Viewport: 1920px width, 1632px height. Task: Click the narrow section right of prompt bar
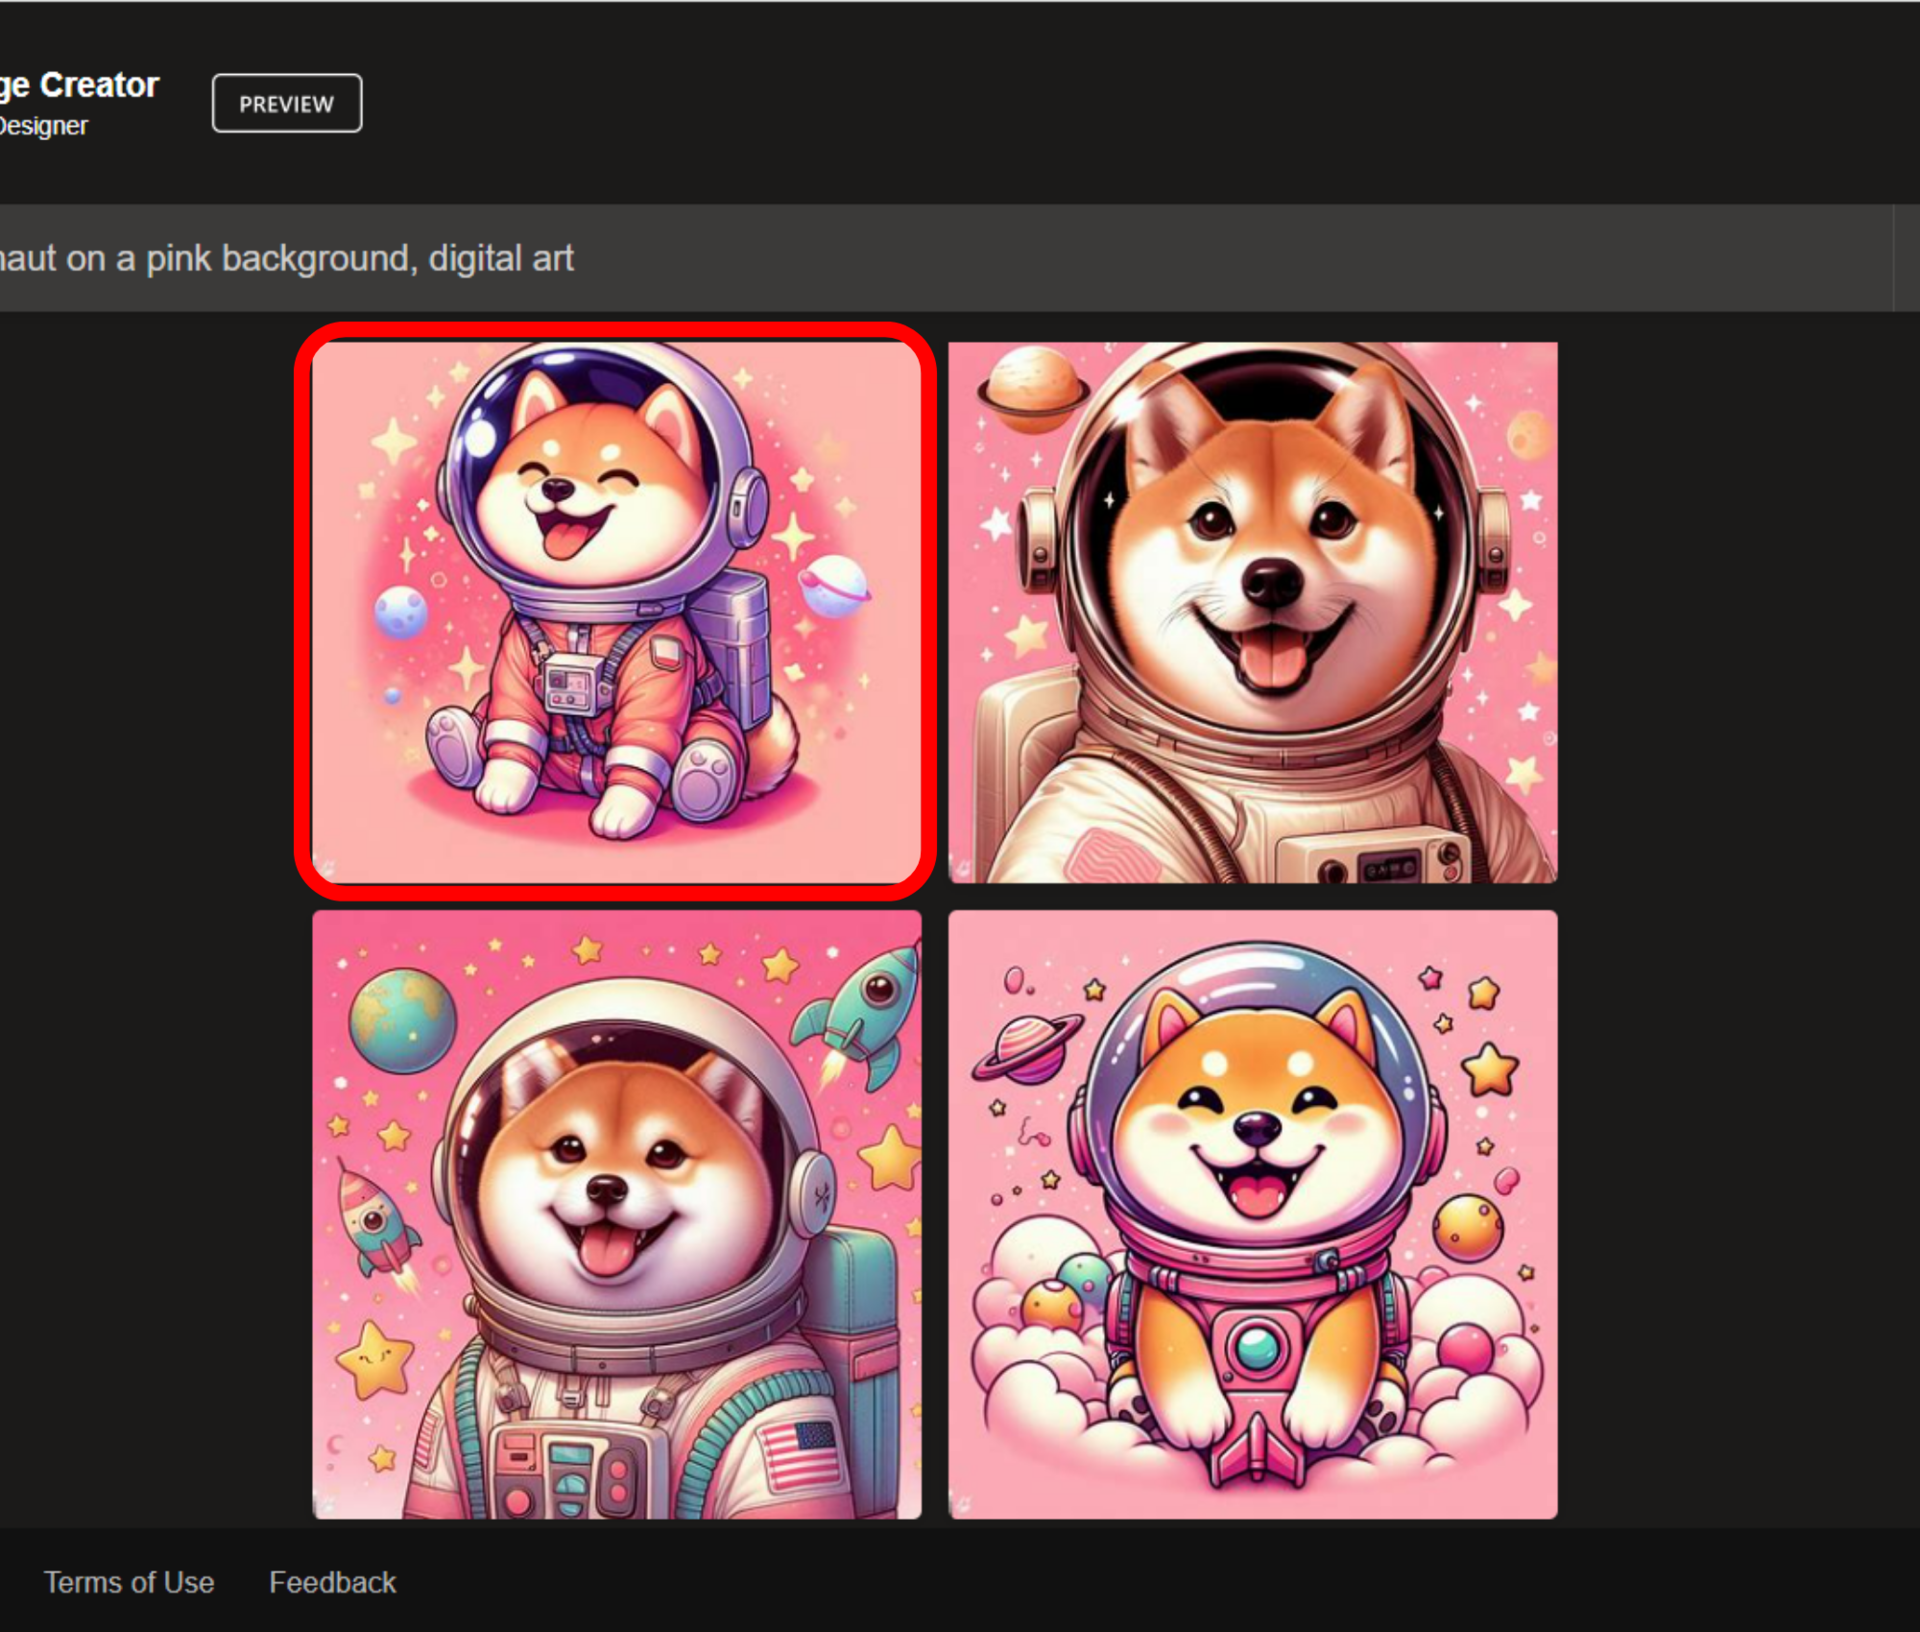click(1906, 258)
